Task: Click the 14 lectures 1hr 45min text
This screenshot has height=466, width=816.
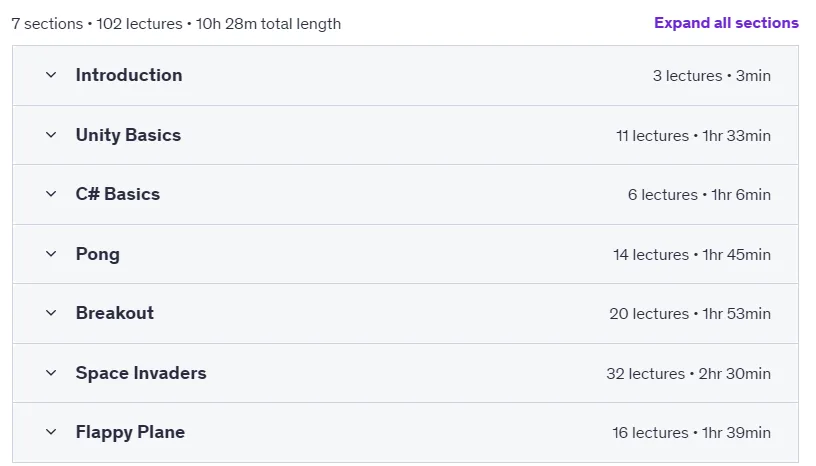Action: point(692,255)
